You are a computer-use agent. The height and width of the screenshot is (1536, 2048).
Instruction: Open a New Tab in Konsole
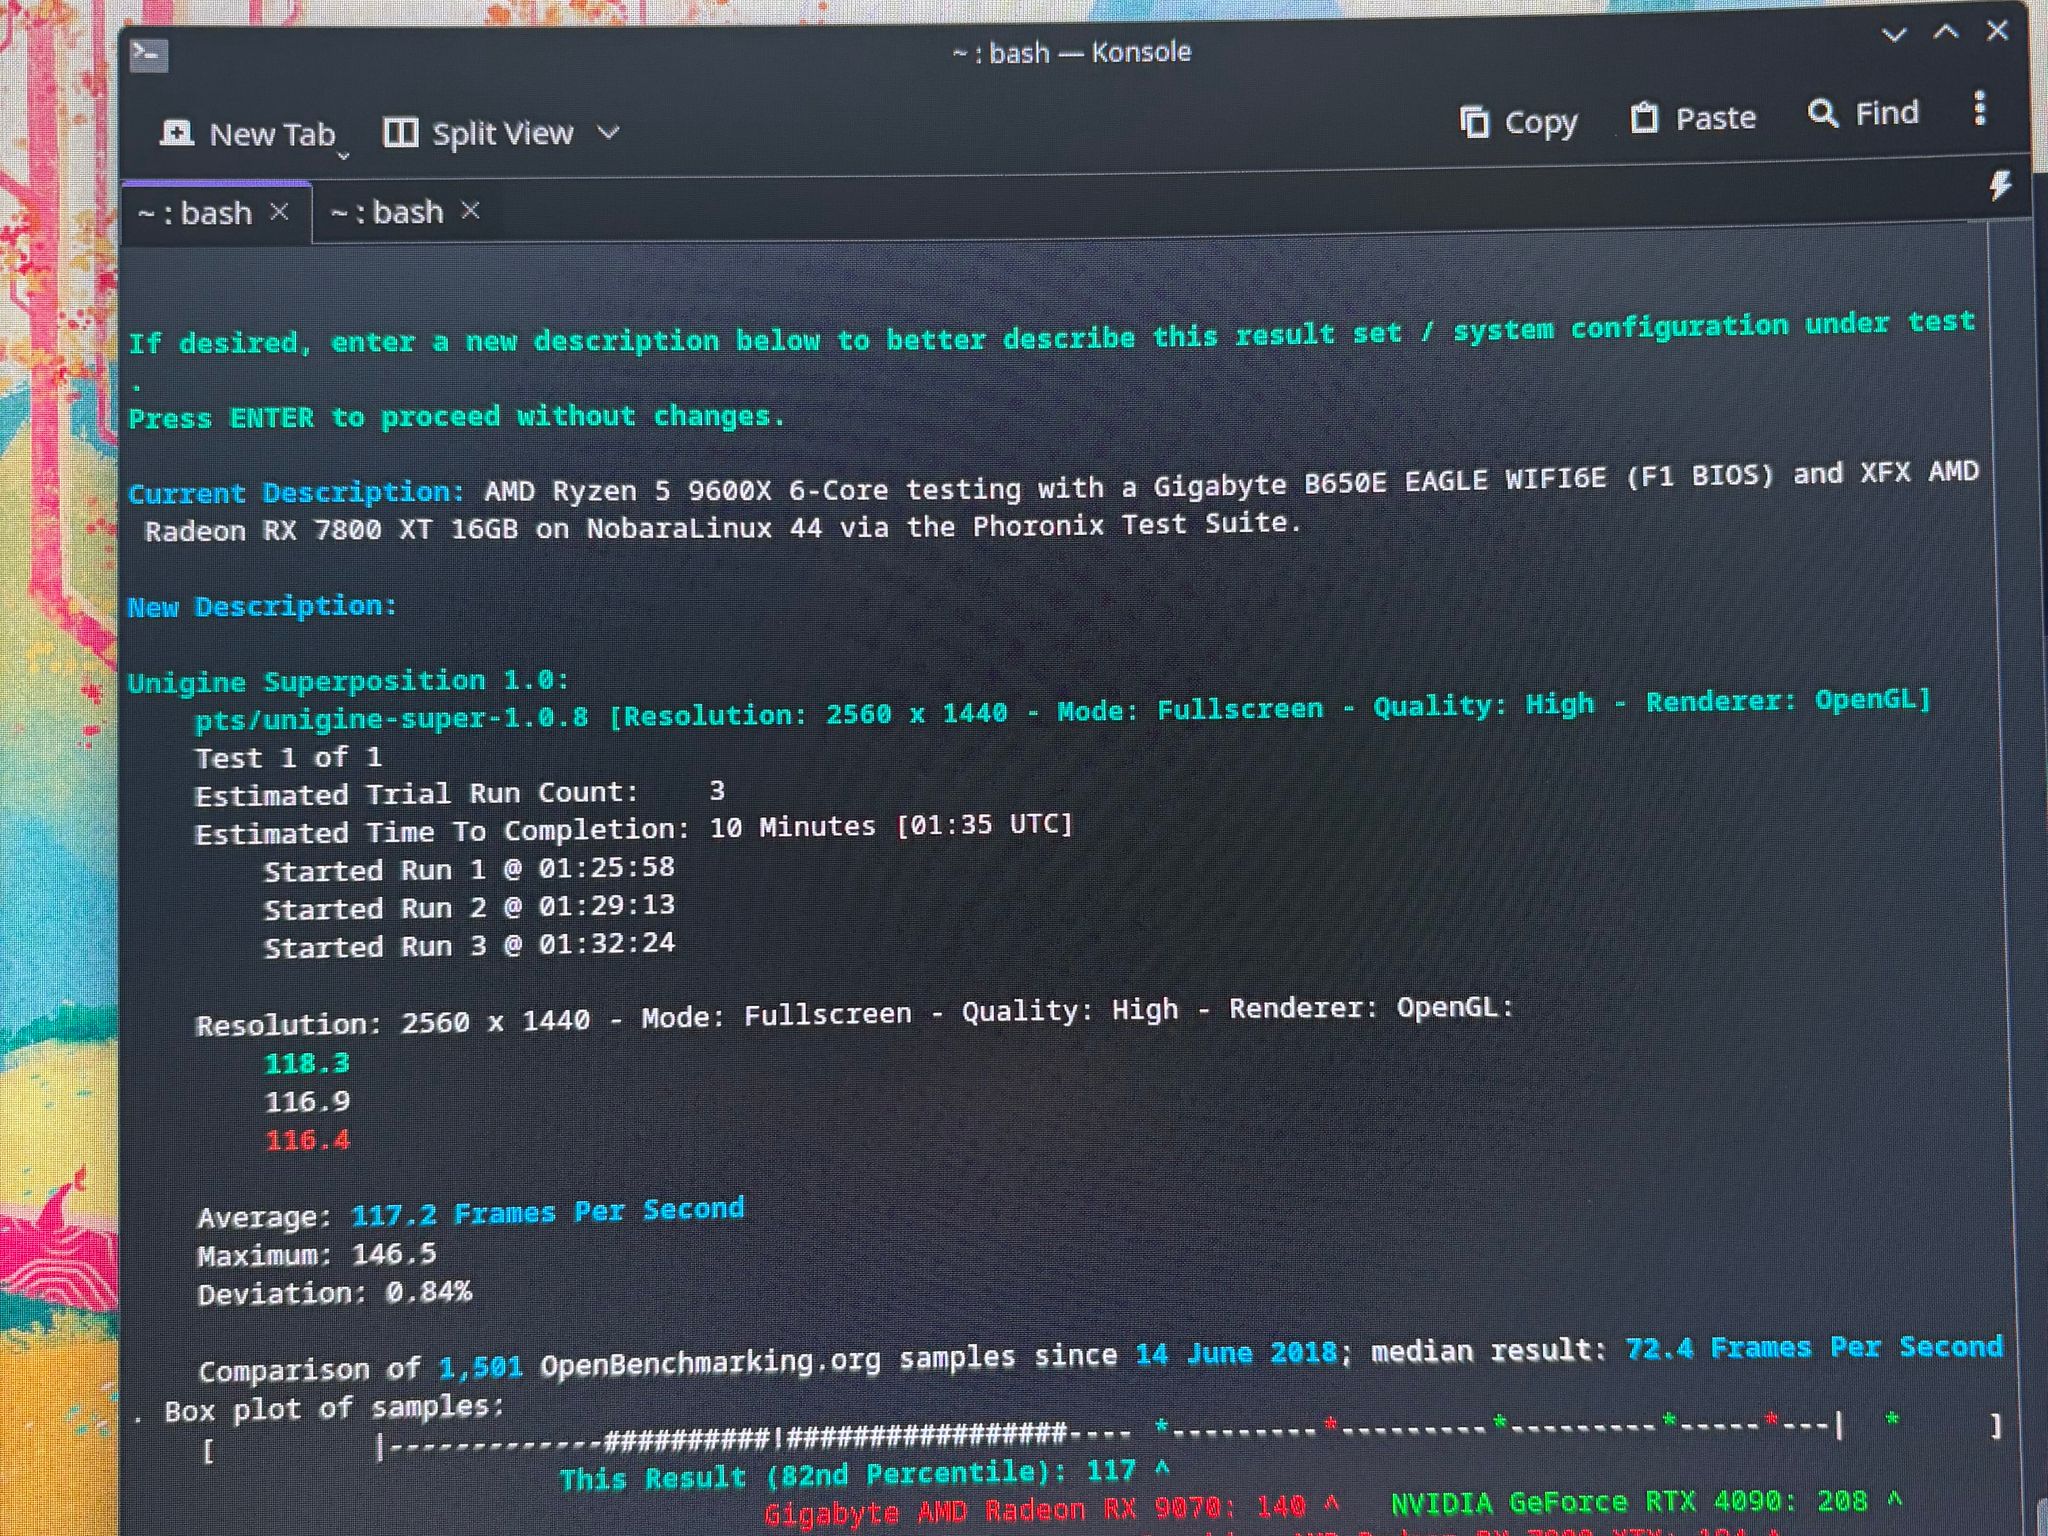pos(246,134)
